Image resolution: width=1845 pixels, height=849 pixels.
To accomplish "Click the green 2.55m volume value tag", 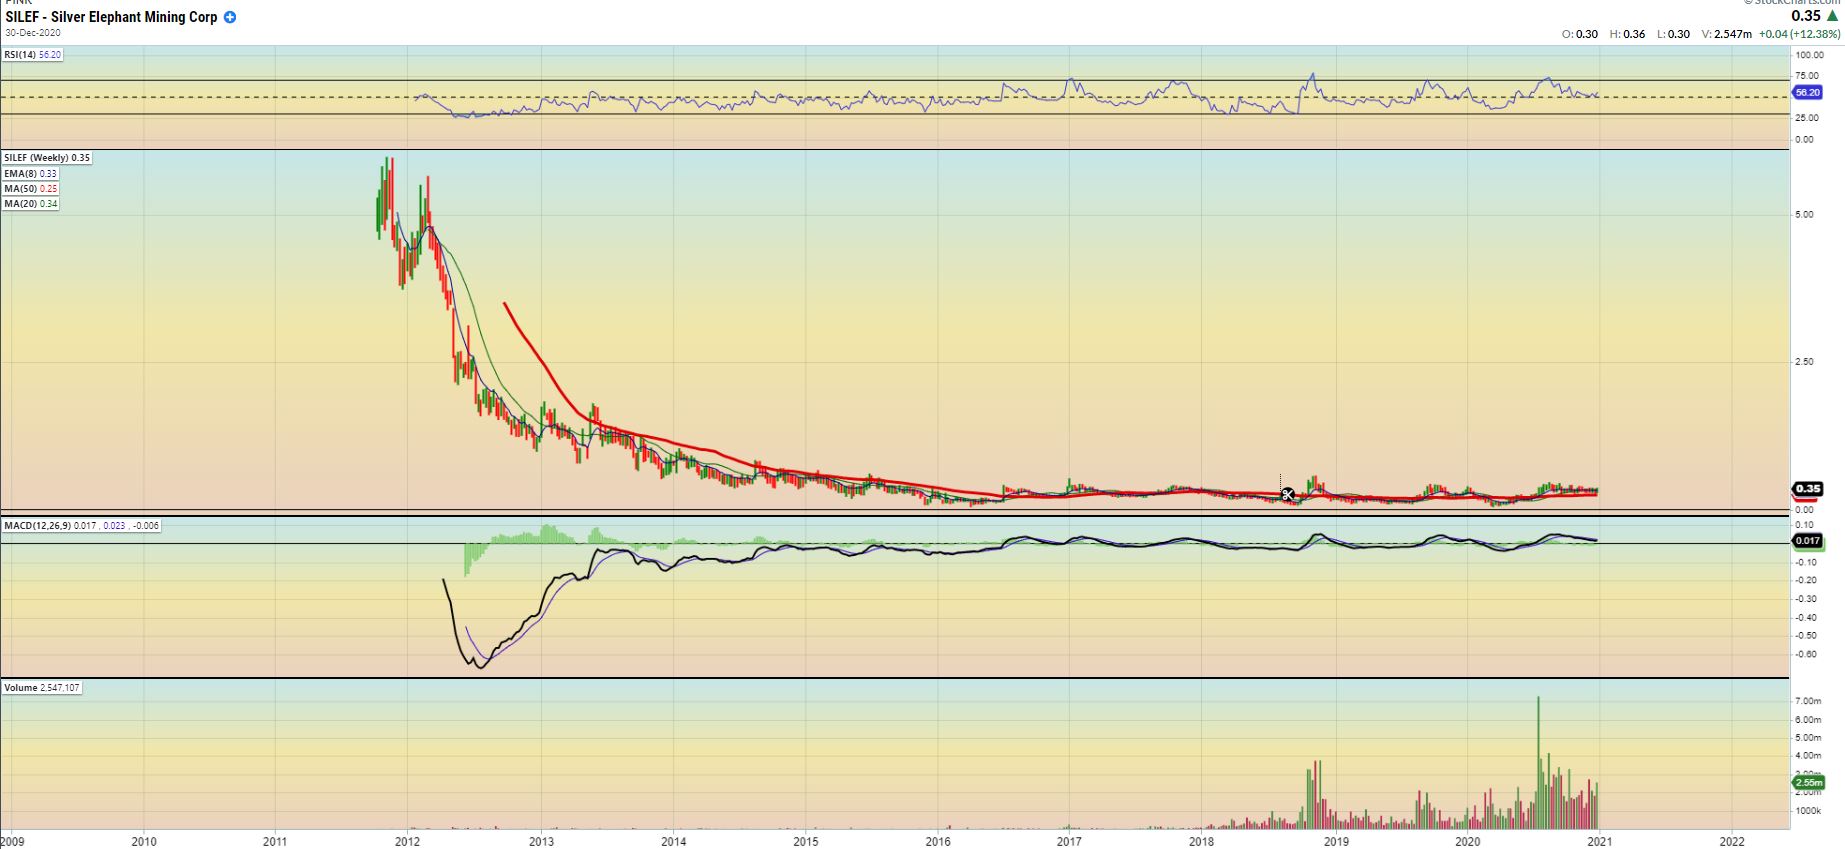I will tap(1809, 783).
